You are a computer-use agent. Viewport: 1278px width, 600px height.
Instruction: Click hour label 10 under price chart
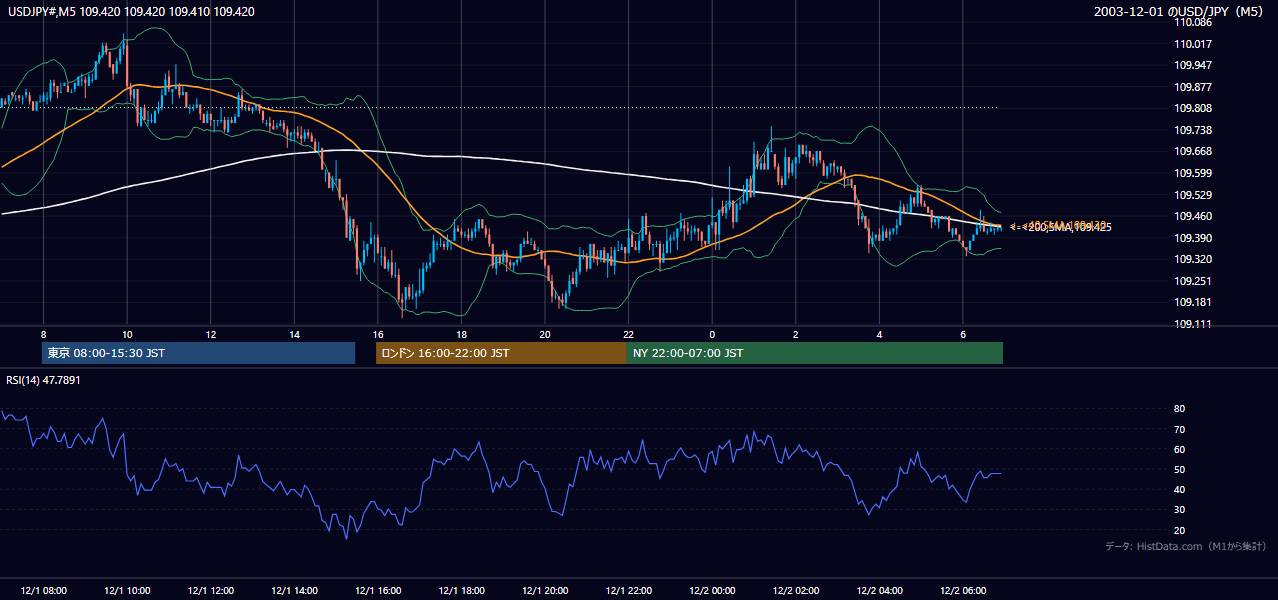pos(127,334)
